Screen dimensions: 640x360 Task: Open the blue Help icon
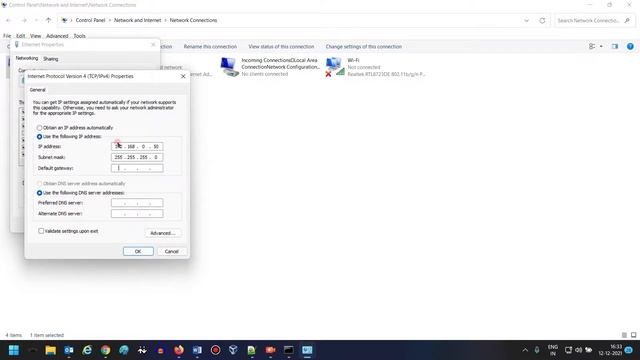[630, 47]
